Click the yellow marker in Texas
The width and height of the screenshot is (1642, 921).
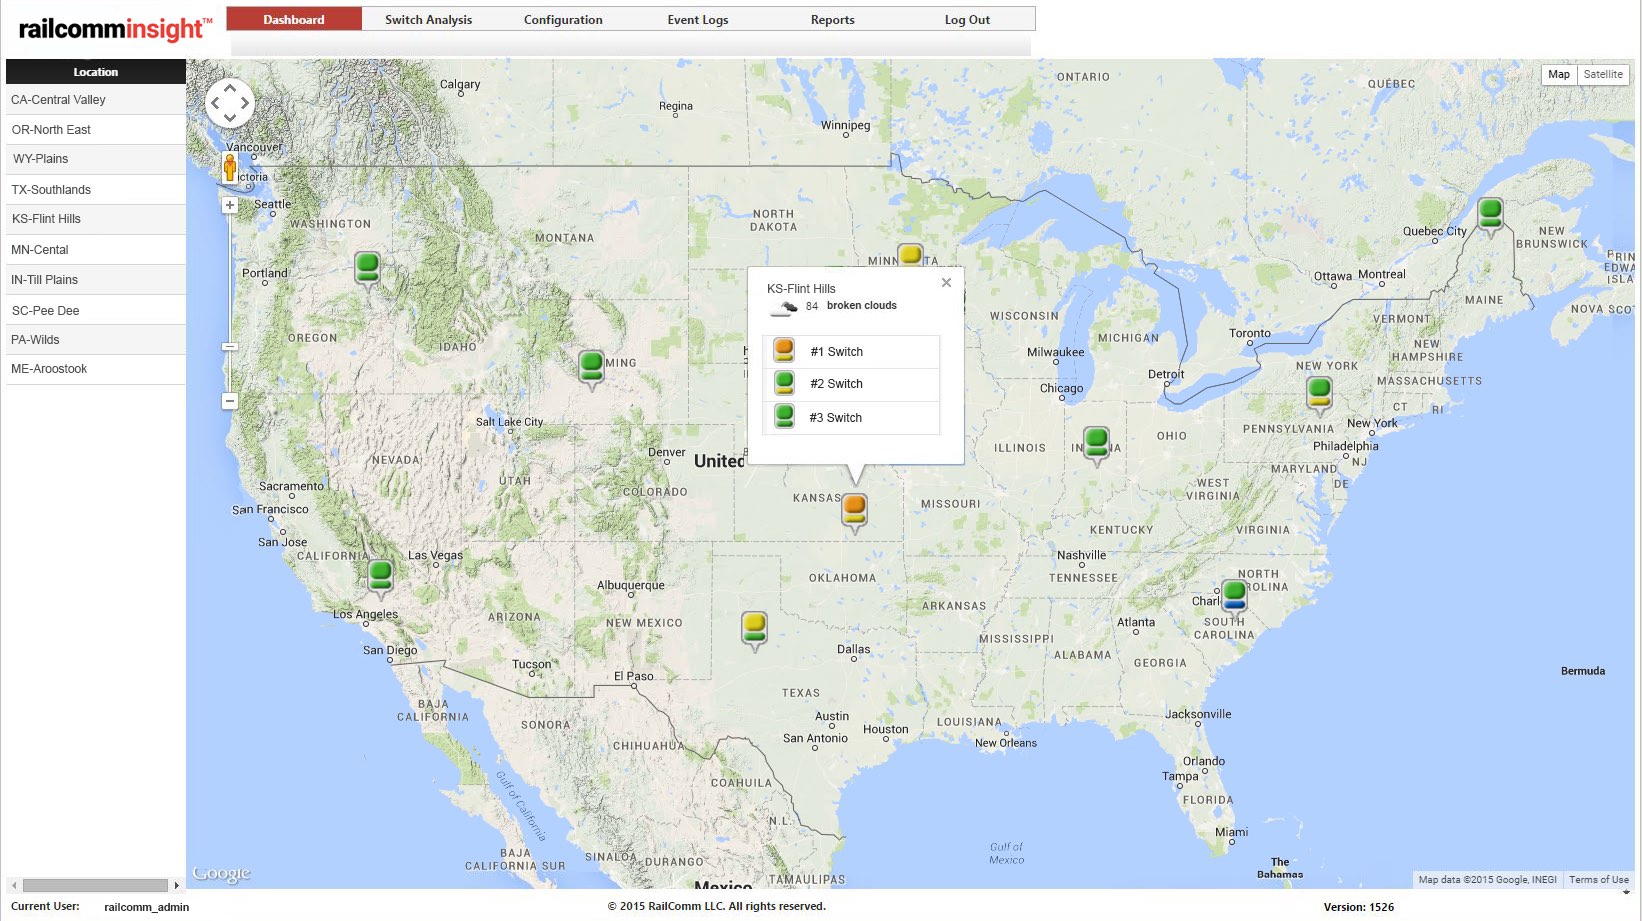point(754,630)
